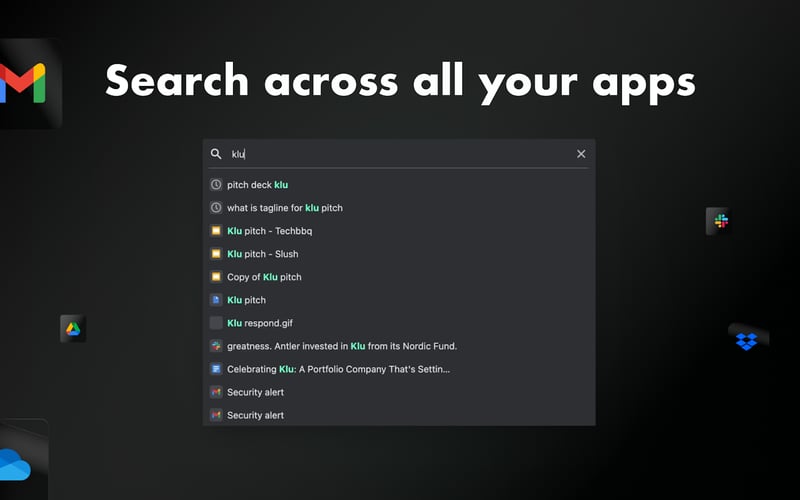The height and width of the screenshot is (500, 800).
Task: Select 'what is tagline for klu pitch'
Action: pyautogui.click(x=285, y=208)
